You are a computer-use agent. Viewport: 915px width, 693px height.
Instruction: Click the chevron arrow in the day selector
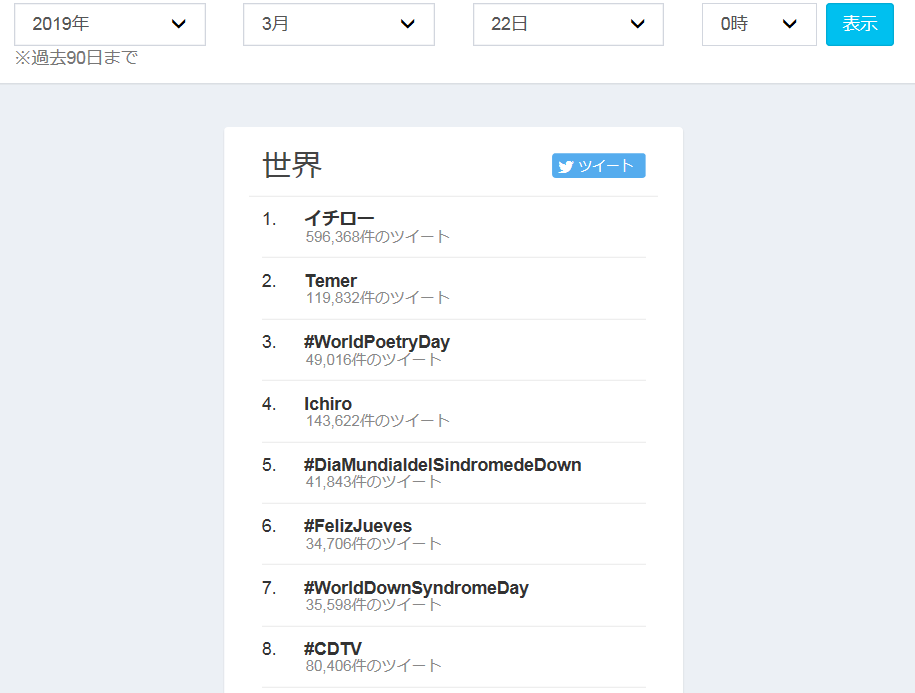click(637, 24)
